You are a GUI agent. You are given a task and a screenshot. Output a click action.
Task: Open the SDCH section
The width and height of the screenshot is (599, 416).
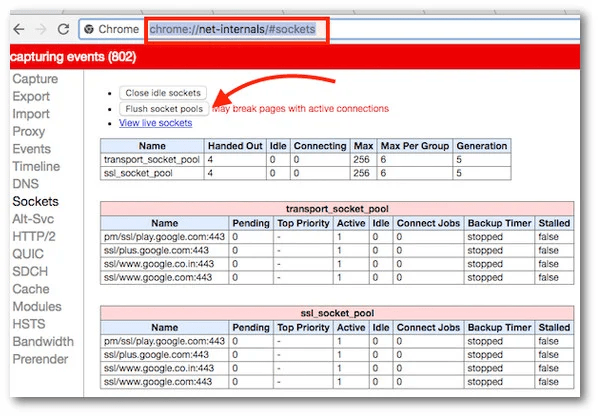pyautogui.click(x=30, y=272)
